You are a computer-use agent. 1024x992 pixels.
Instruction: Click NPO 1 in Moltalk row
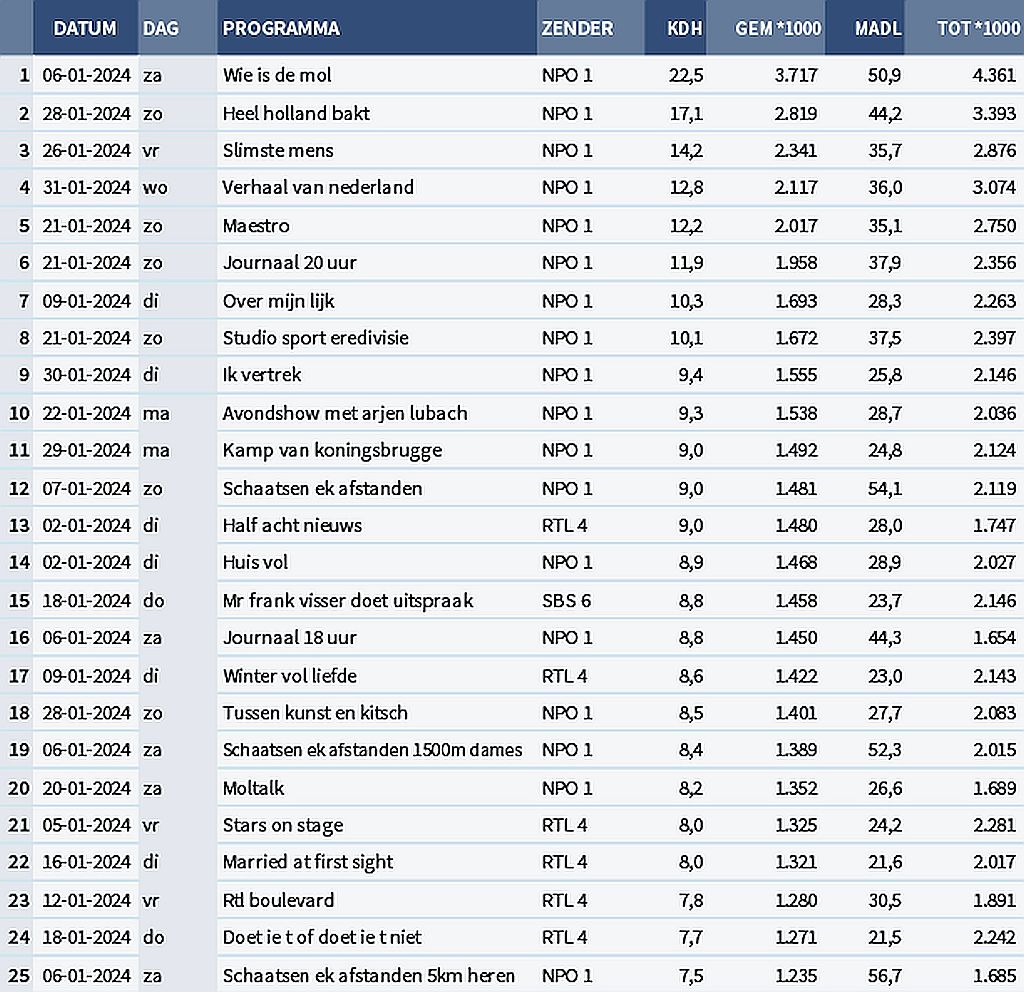click(567, 788)
